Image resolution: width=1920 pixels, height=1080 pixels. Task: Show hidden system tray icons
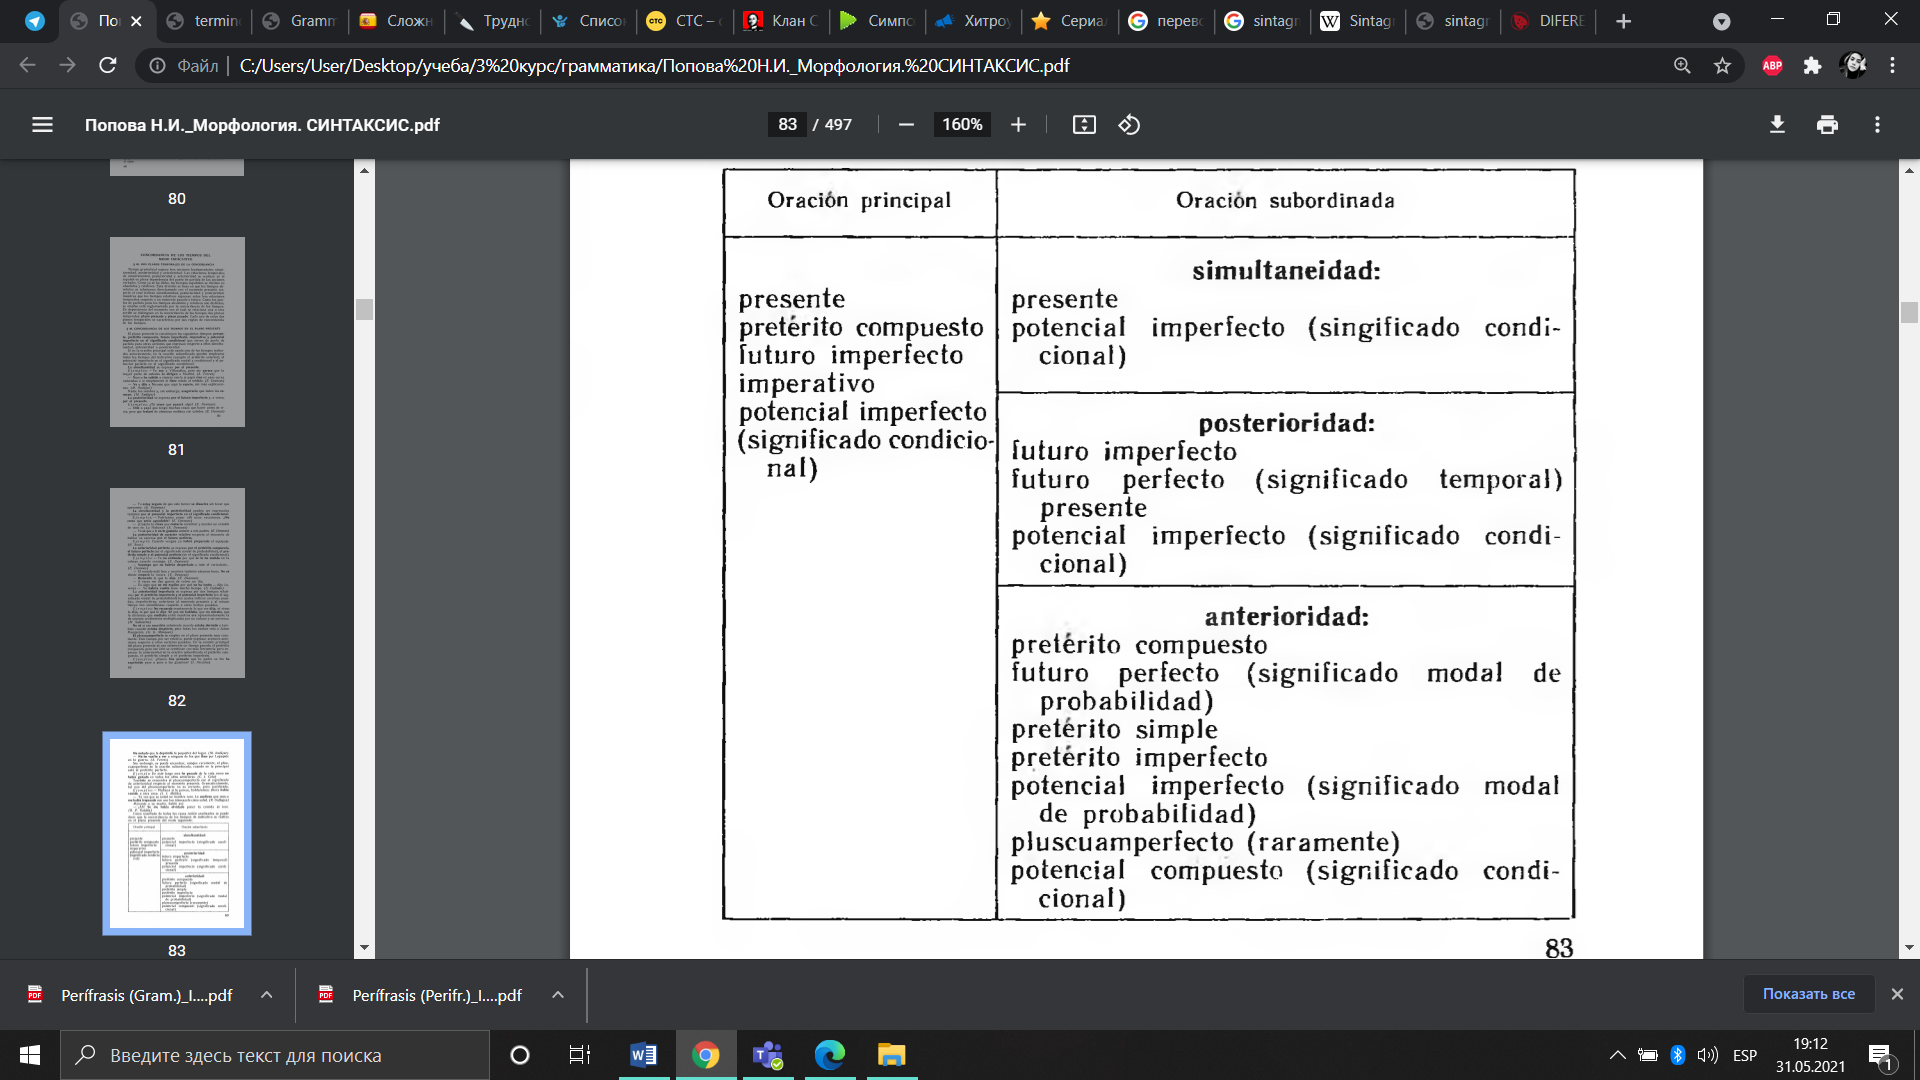click(x=1617, y=1055)
